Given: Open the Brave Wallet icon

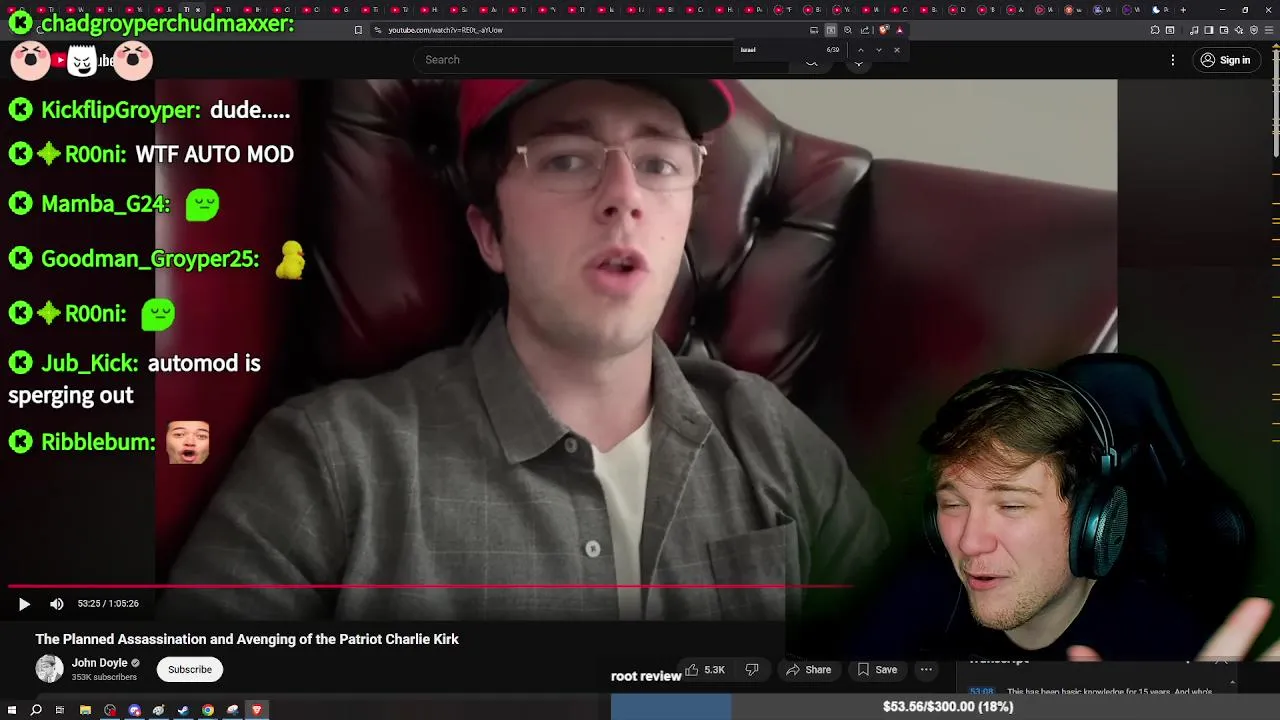Looking at the screenshot, I should coord(1224,30).
